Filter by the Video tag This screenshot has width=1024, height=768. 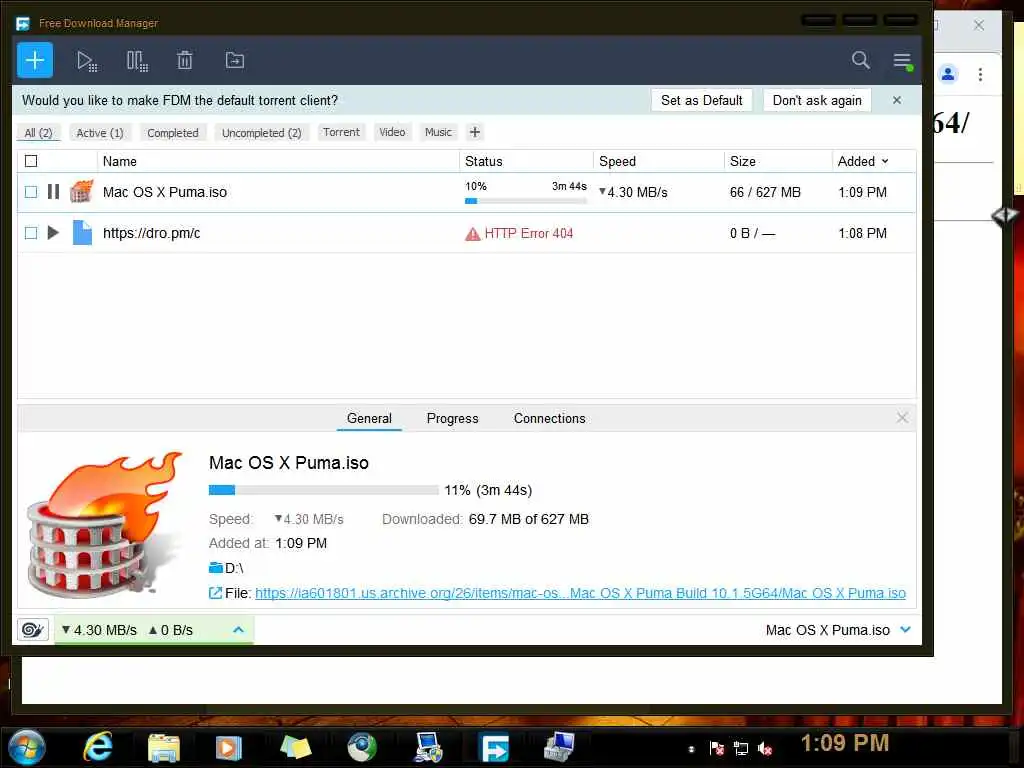point(392,132)
